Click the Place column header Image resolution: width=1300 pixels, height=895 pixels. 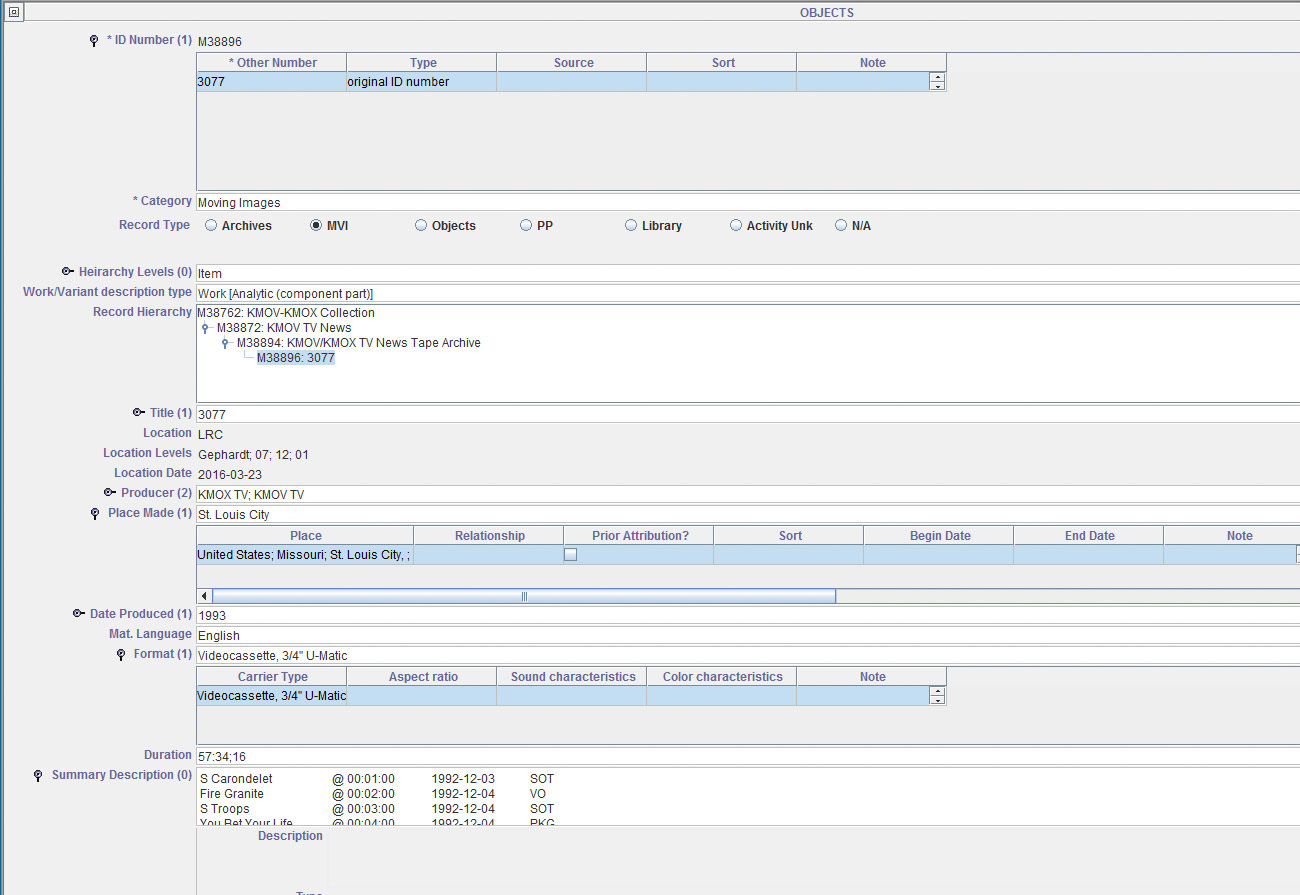click(305, 536)
